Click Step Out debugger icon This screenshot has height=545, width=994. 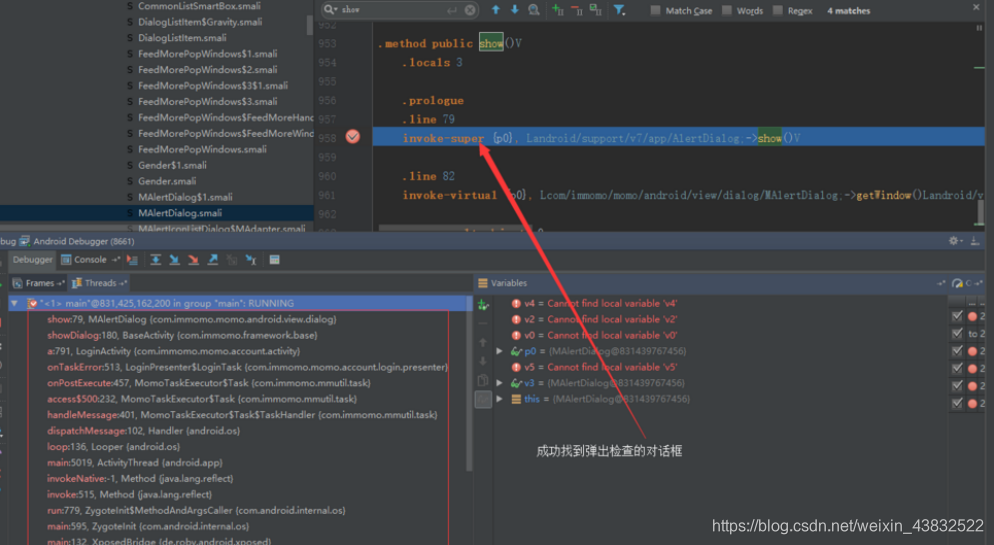click(x=212, y=260)
